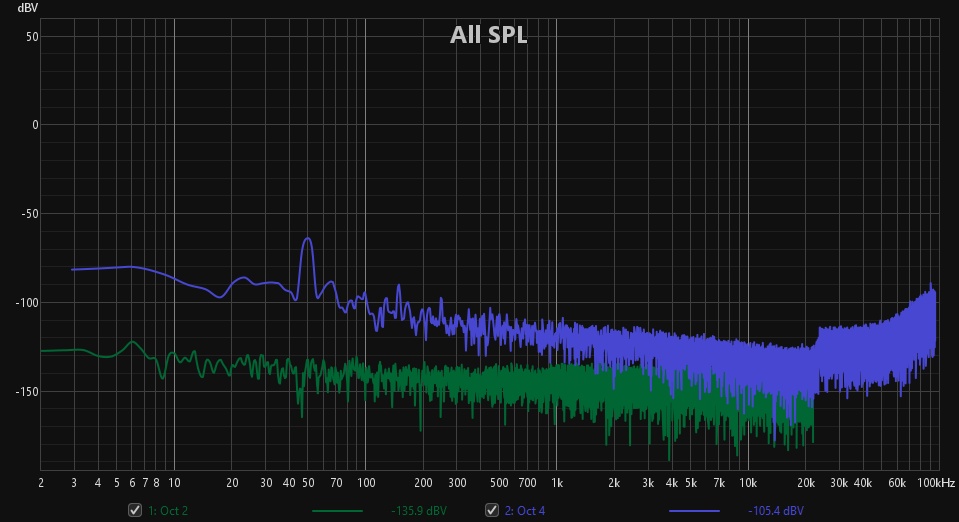
Task: Click the -50 label on vertical axis
Action: coord(29,214)
